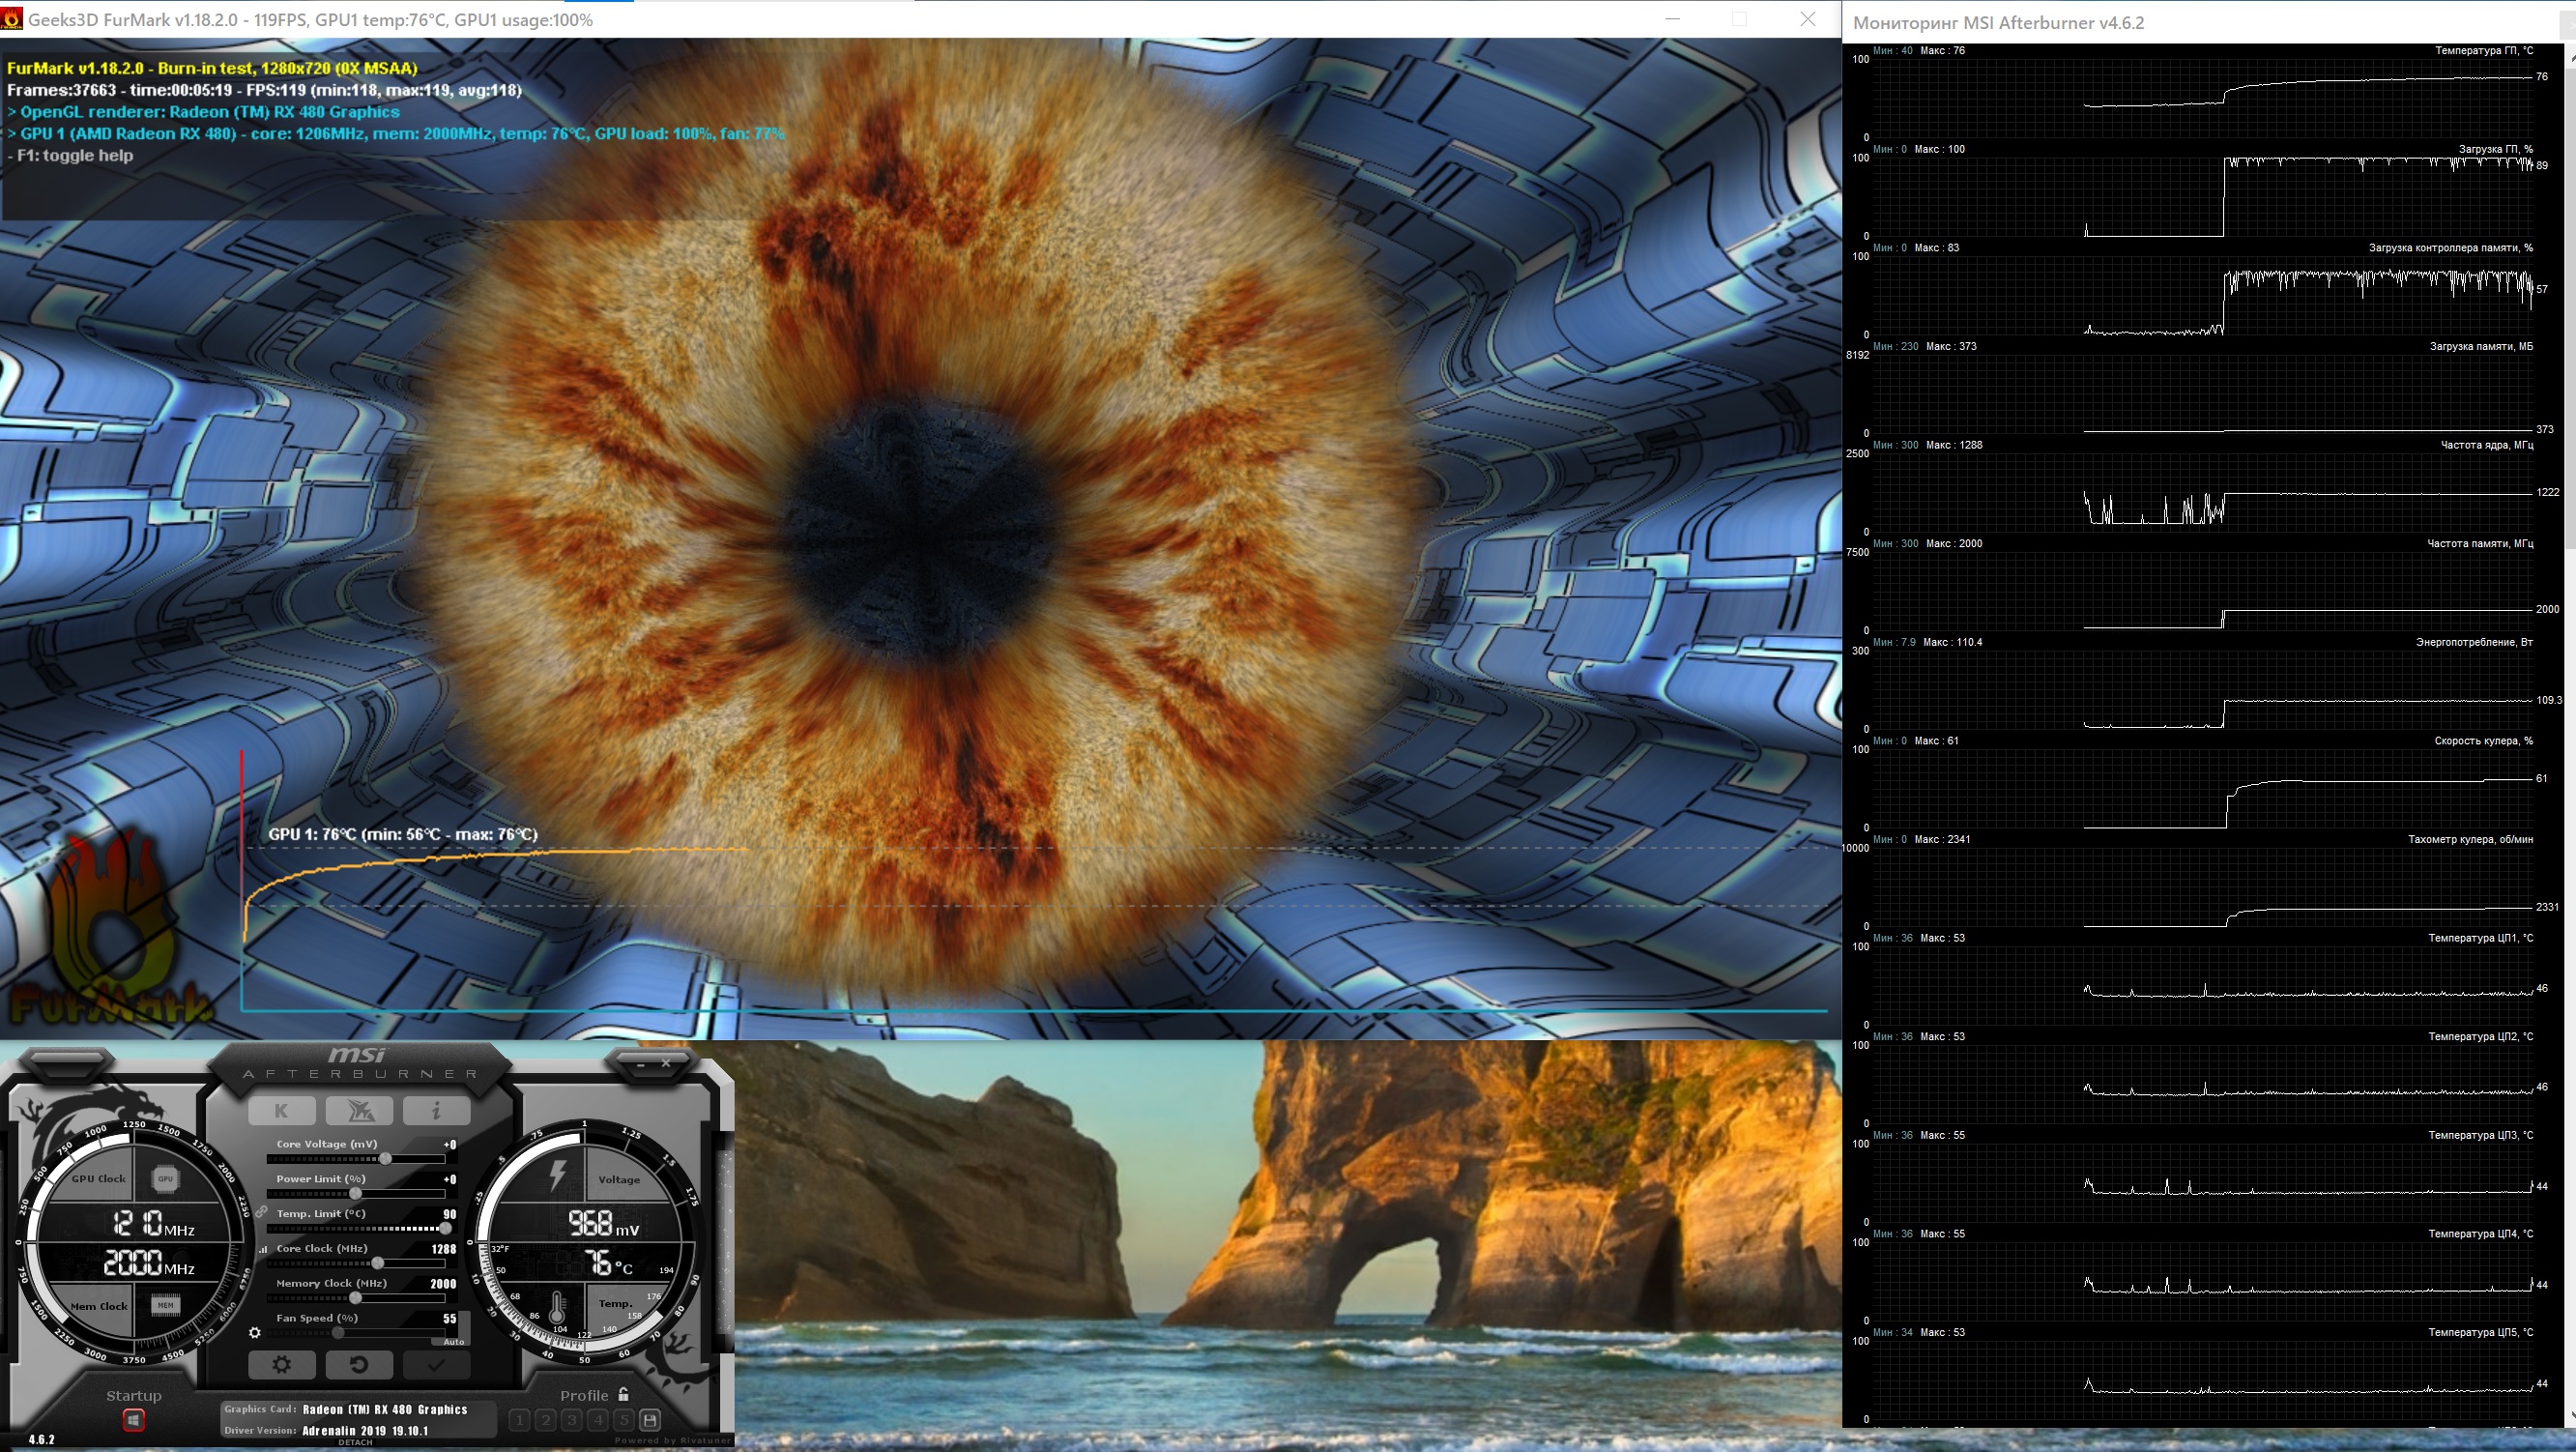Open the core clock curve editor bars icon

[263, 1249]
